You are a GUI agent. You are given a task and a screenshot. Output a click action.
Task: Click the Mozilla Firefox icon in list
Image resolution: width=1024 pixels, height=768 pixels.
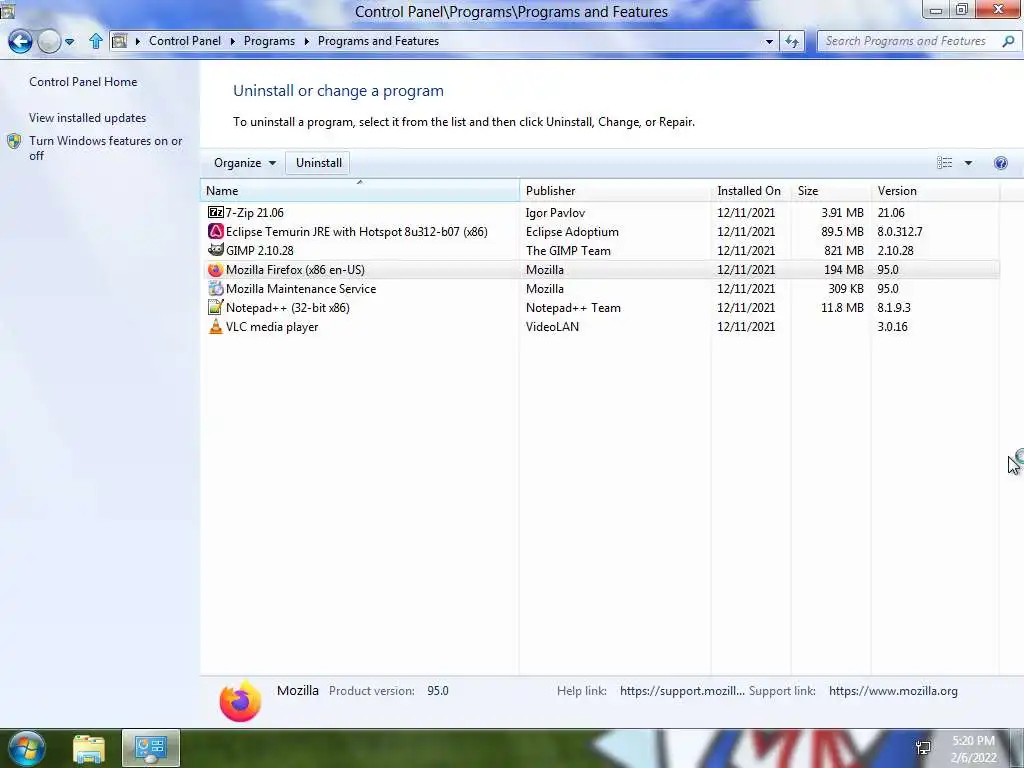216,270
